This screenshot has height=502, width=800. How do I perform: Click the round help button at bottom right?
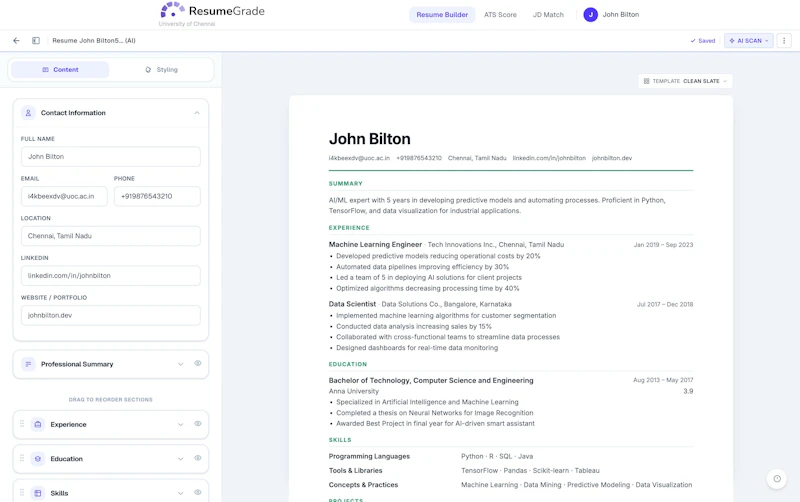pyautogui.click(x=777, y=479)
